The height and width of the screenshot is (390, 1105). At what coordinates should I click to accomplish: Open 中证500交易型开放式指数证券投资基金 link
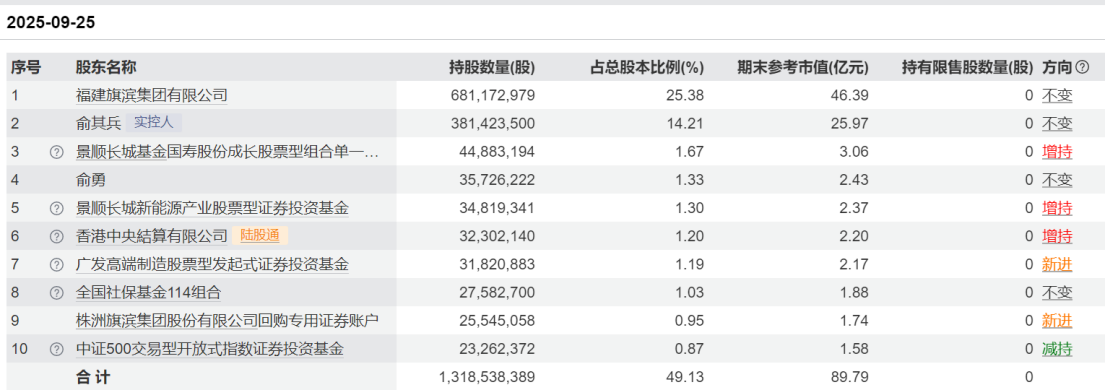(209, 349)
